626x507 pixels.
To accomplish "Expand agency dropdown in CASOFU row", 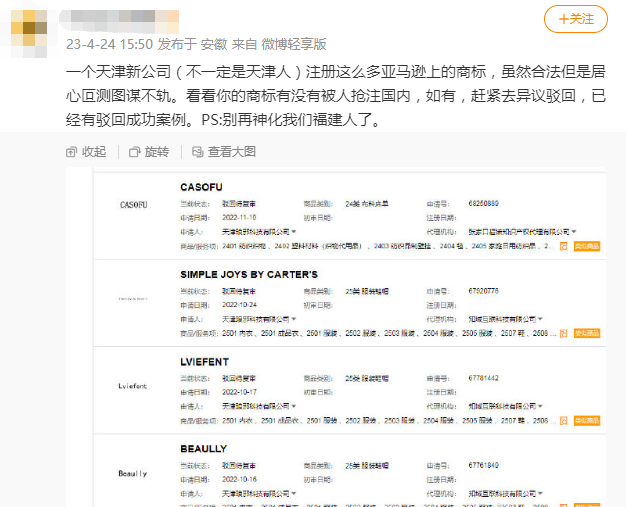I will pyautogui.click(x=574, y=232).
